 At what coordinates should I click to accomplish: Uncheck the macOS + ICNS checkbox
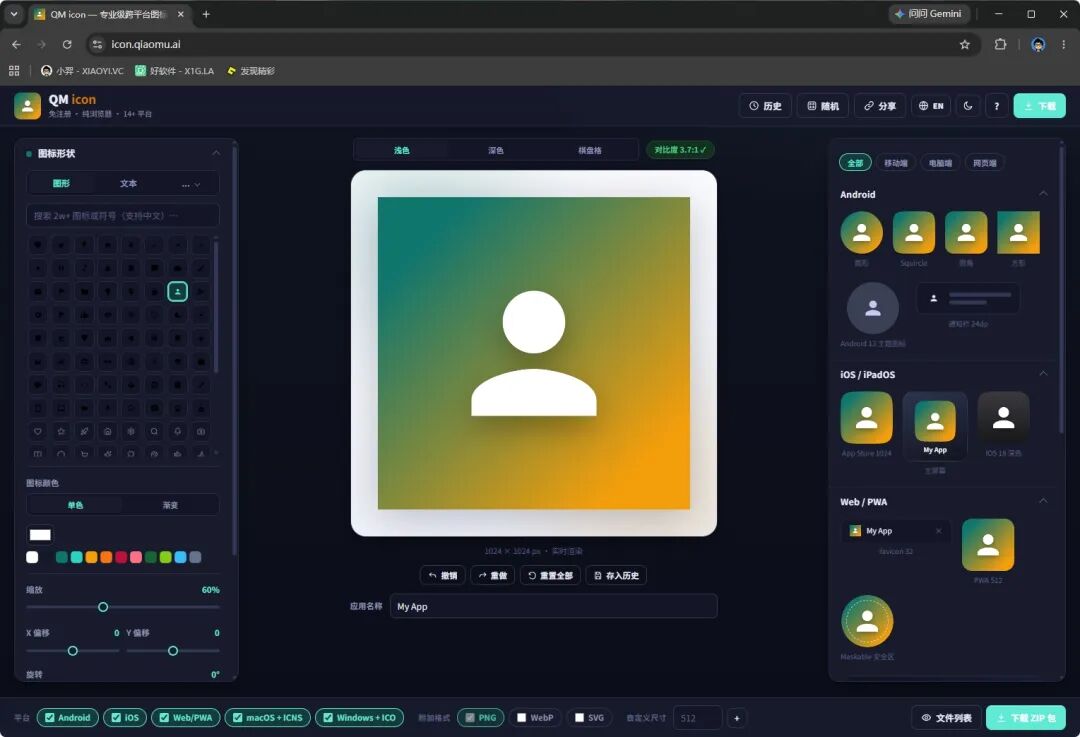click(x=238, y=718)
